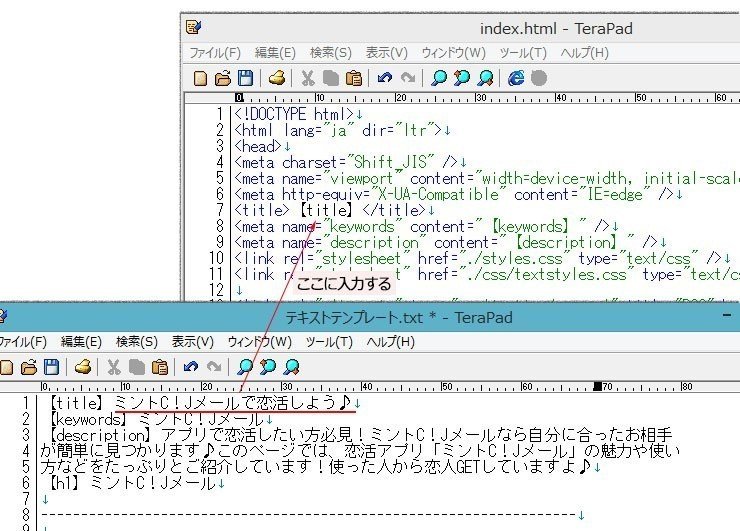This screenshot has height=531, width=740.
Task: Minimize the テキストテンプレート.txt window
Action: [x=727, y=315]
